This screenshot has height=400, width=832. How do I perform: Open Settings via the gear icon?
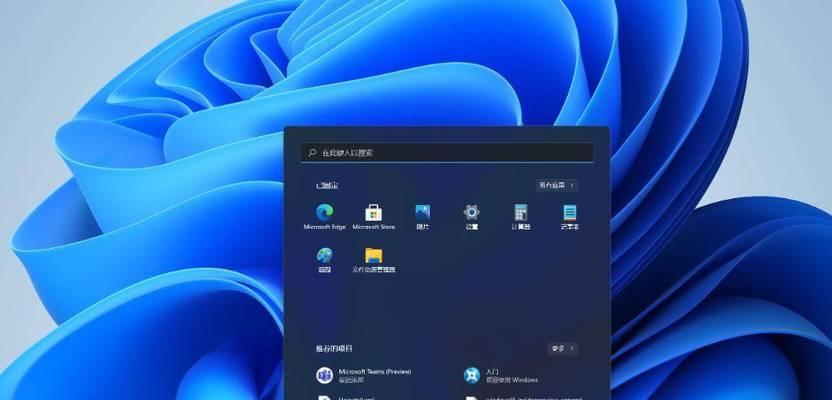point(471,217)
